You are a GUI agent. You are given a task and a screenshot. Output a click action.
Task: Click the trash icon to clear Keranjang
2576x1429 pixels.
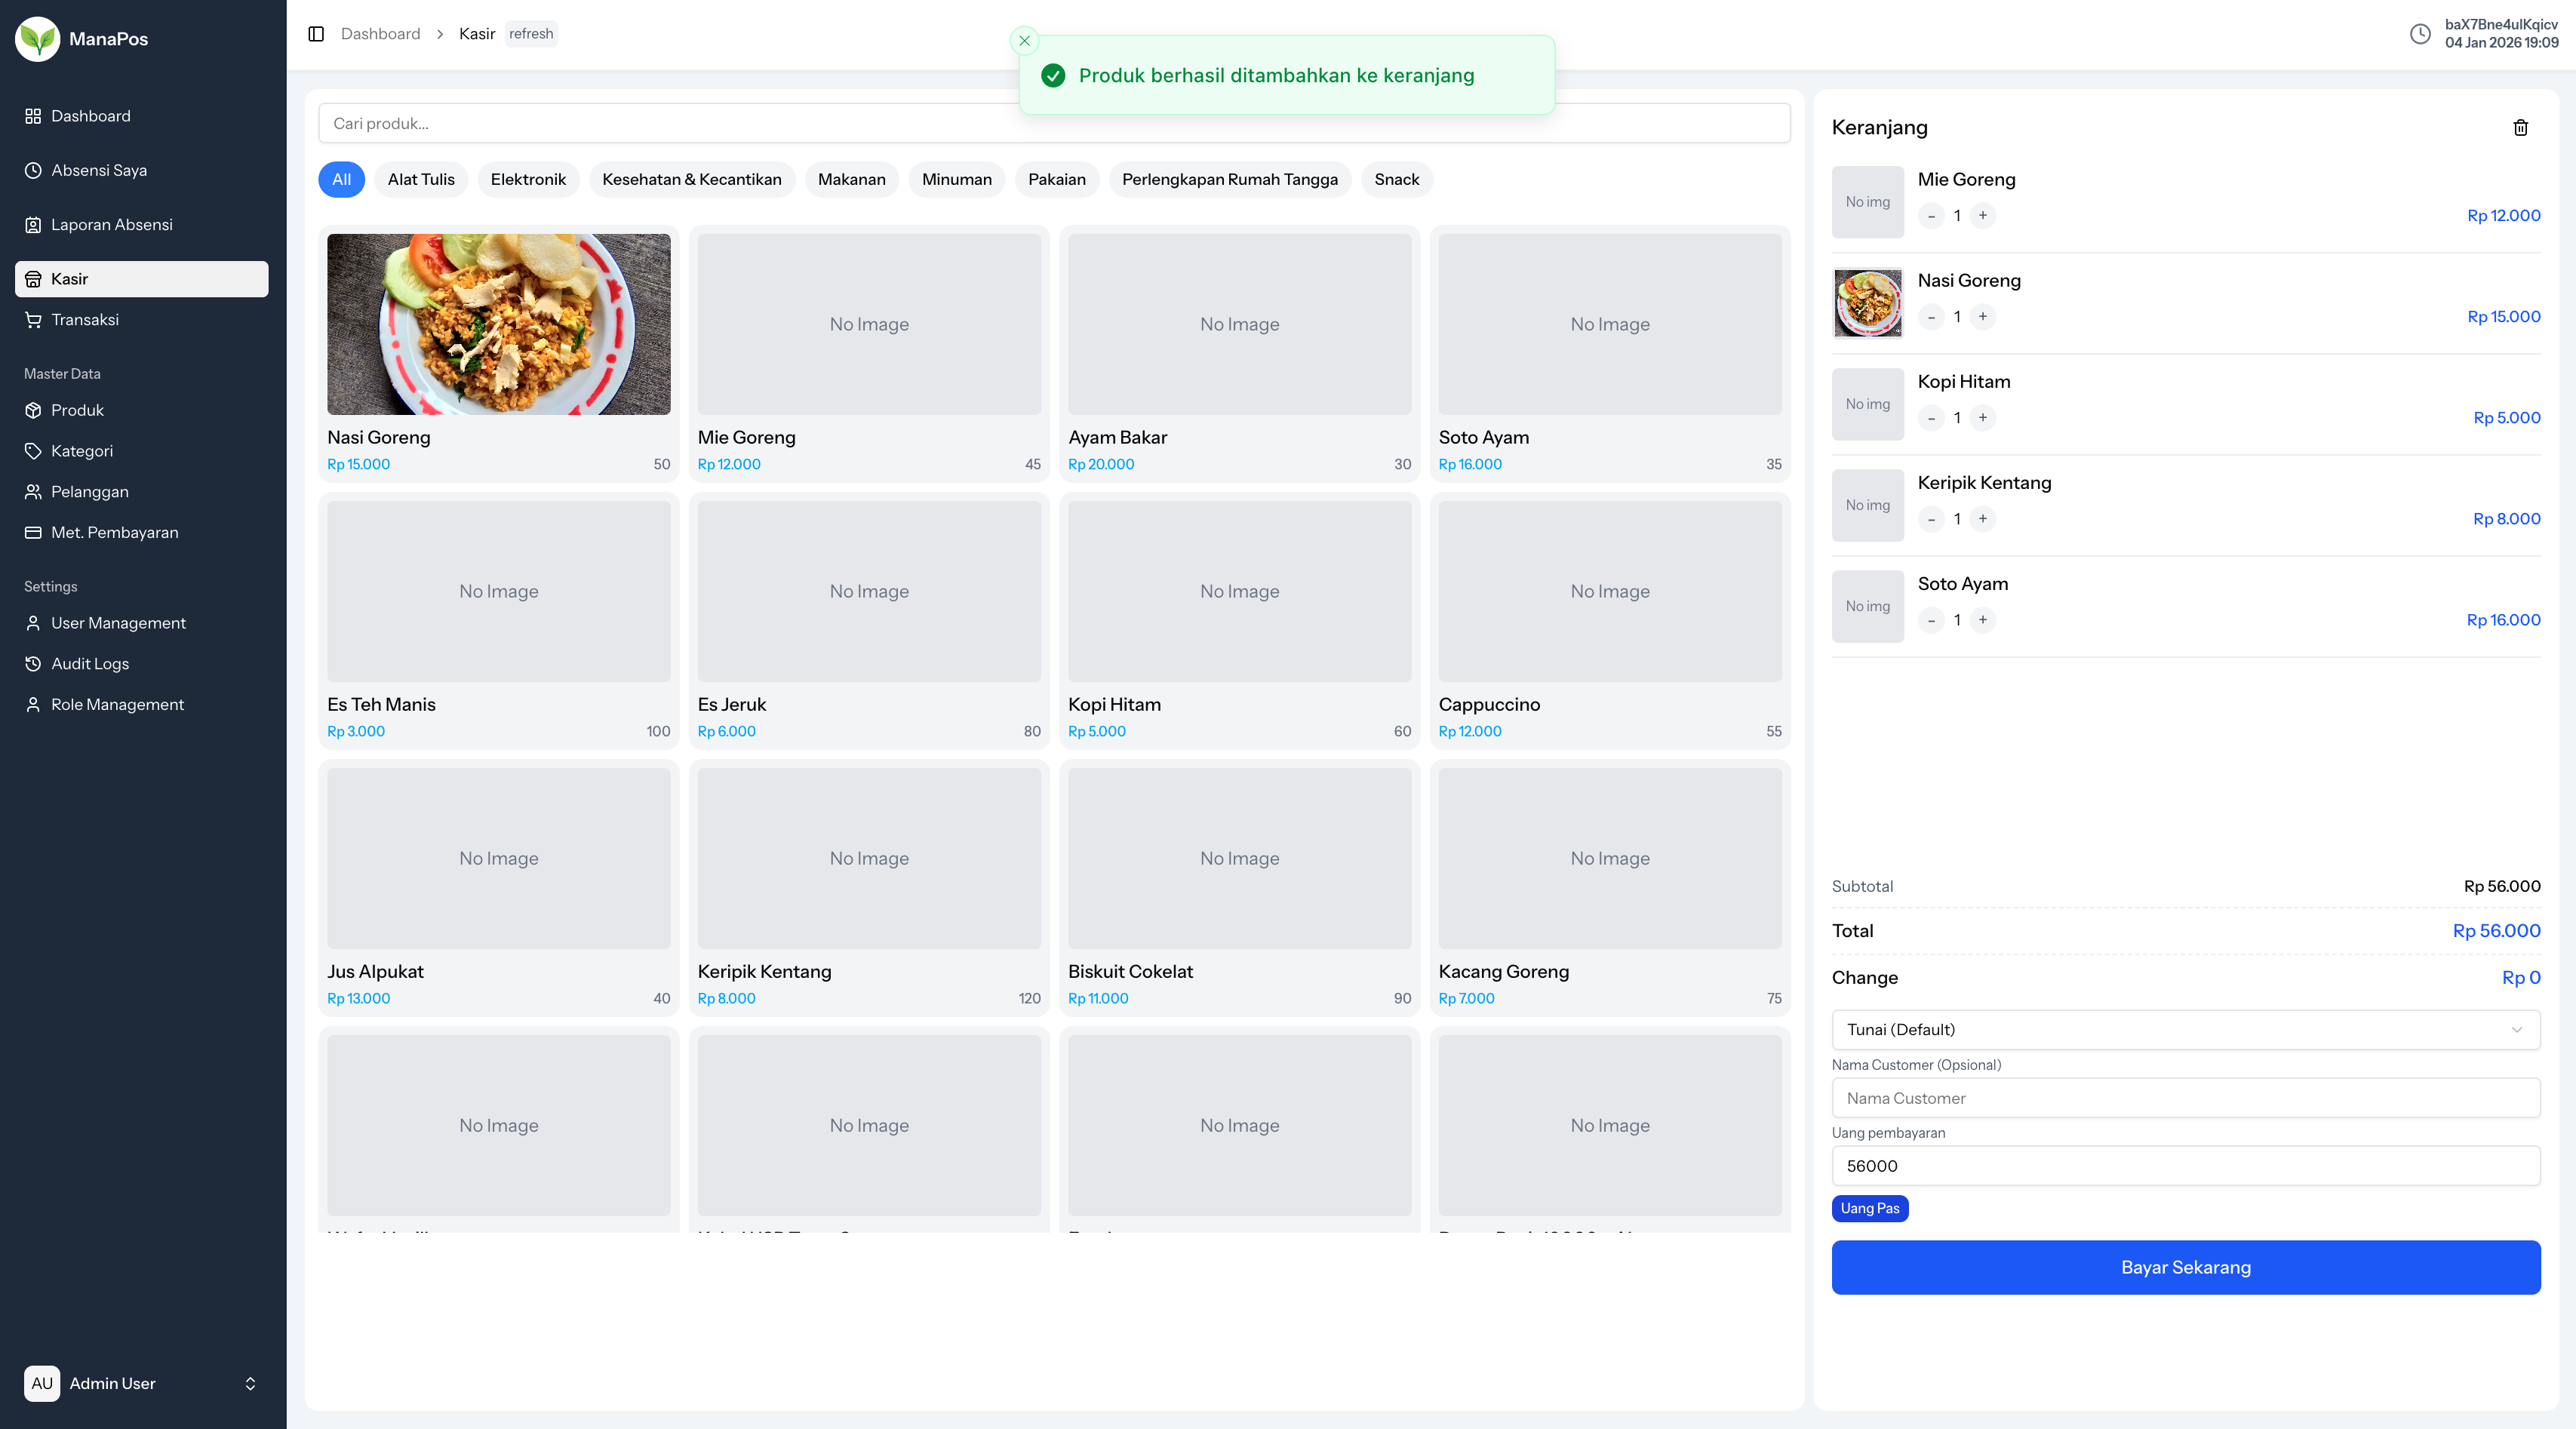2520,127
